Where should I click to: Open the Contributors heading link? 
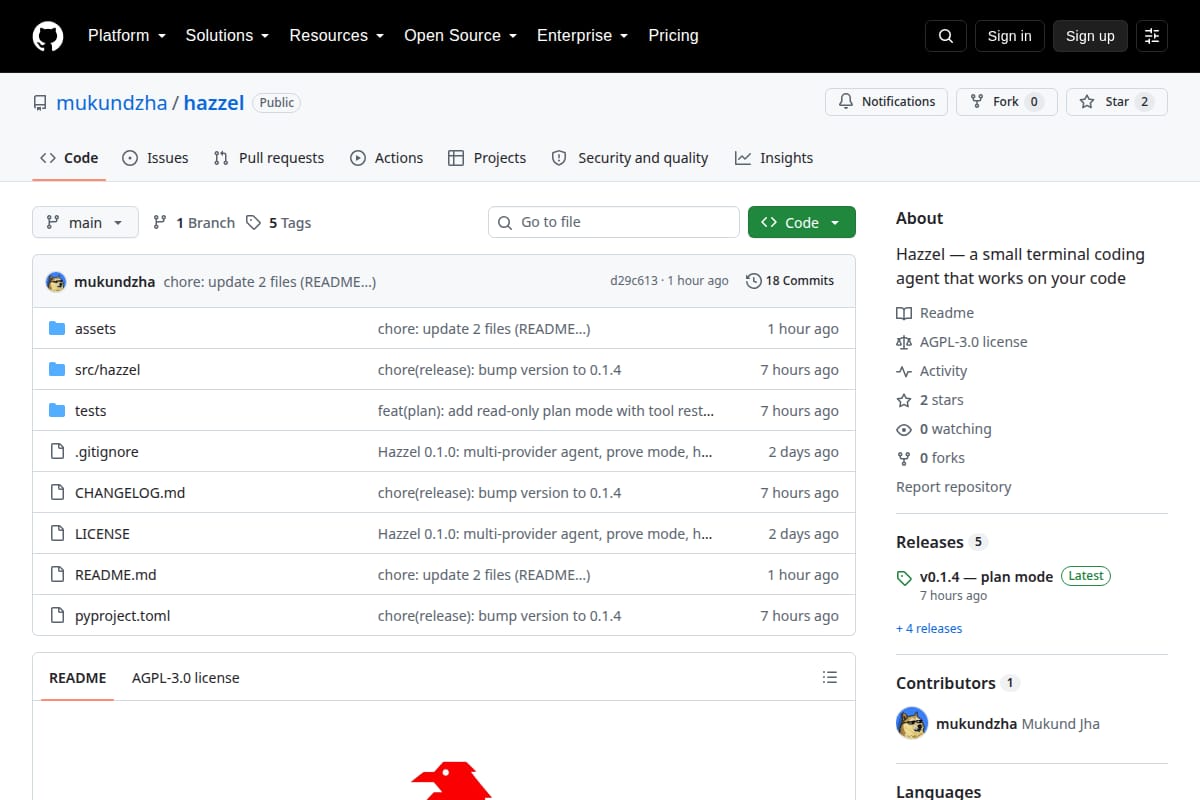click(946, 683)
